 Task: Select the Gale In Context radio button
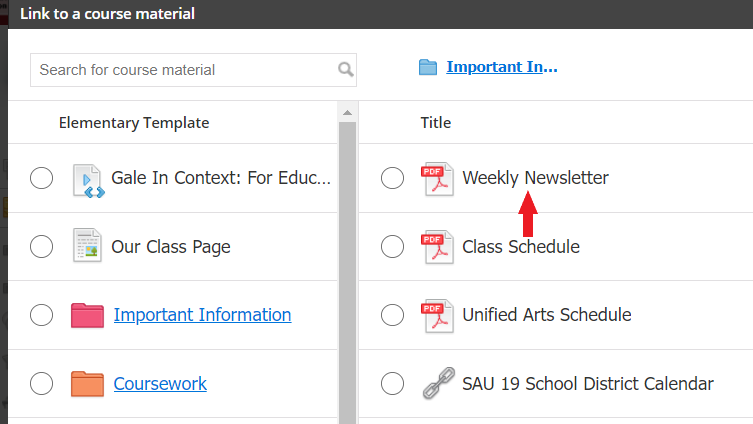pos(41,178)
